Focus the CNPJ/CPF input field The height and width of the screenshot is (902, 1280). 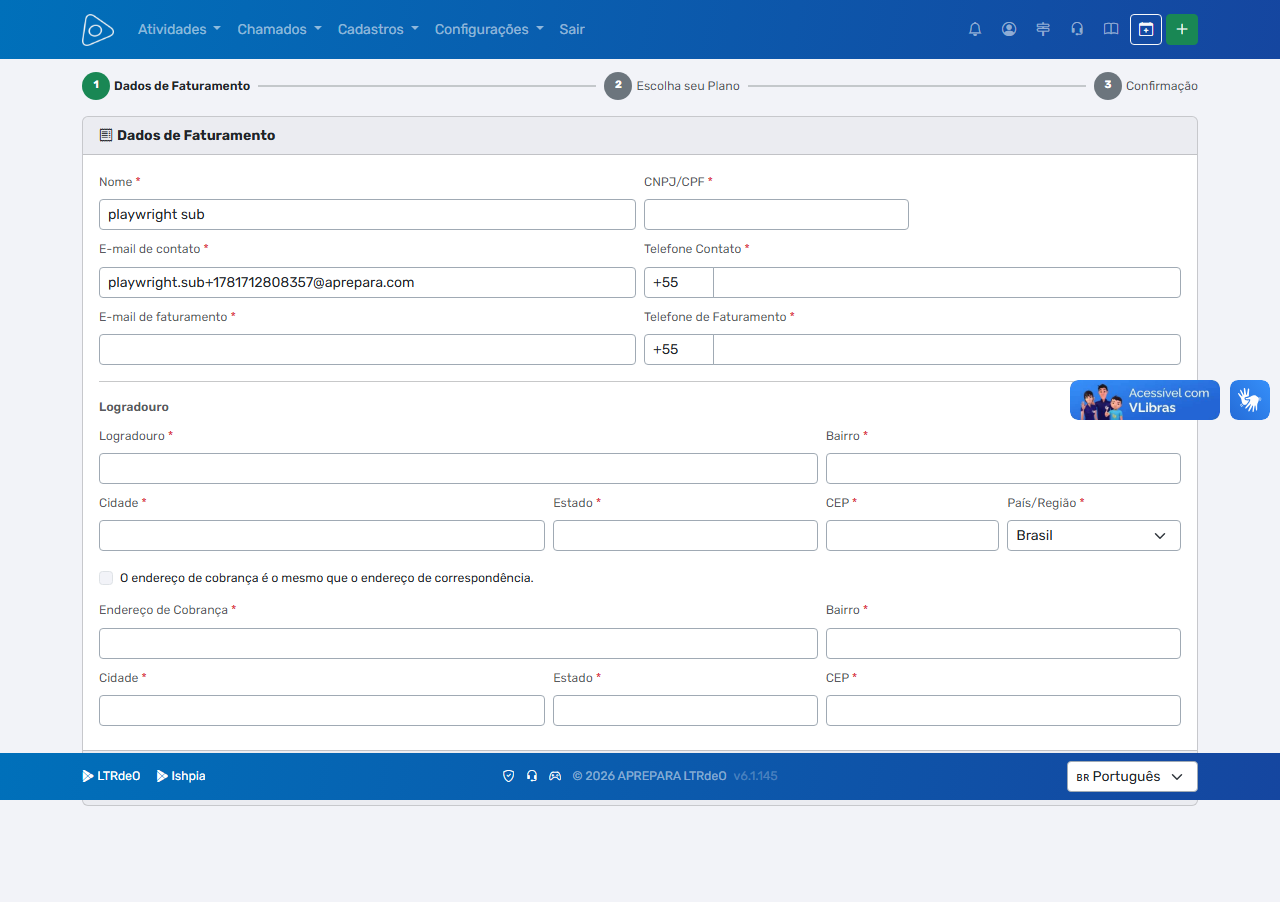click(776, 215)
